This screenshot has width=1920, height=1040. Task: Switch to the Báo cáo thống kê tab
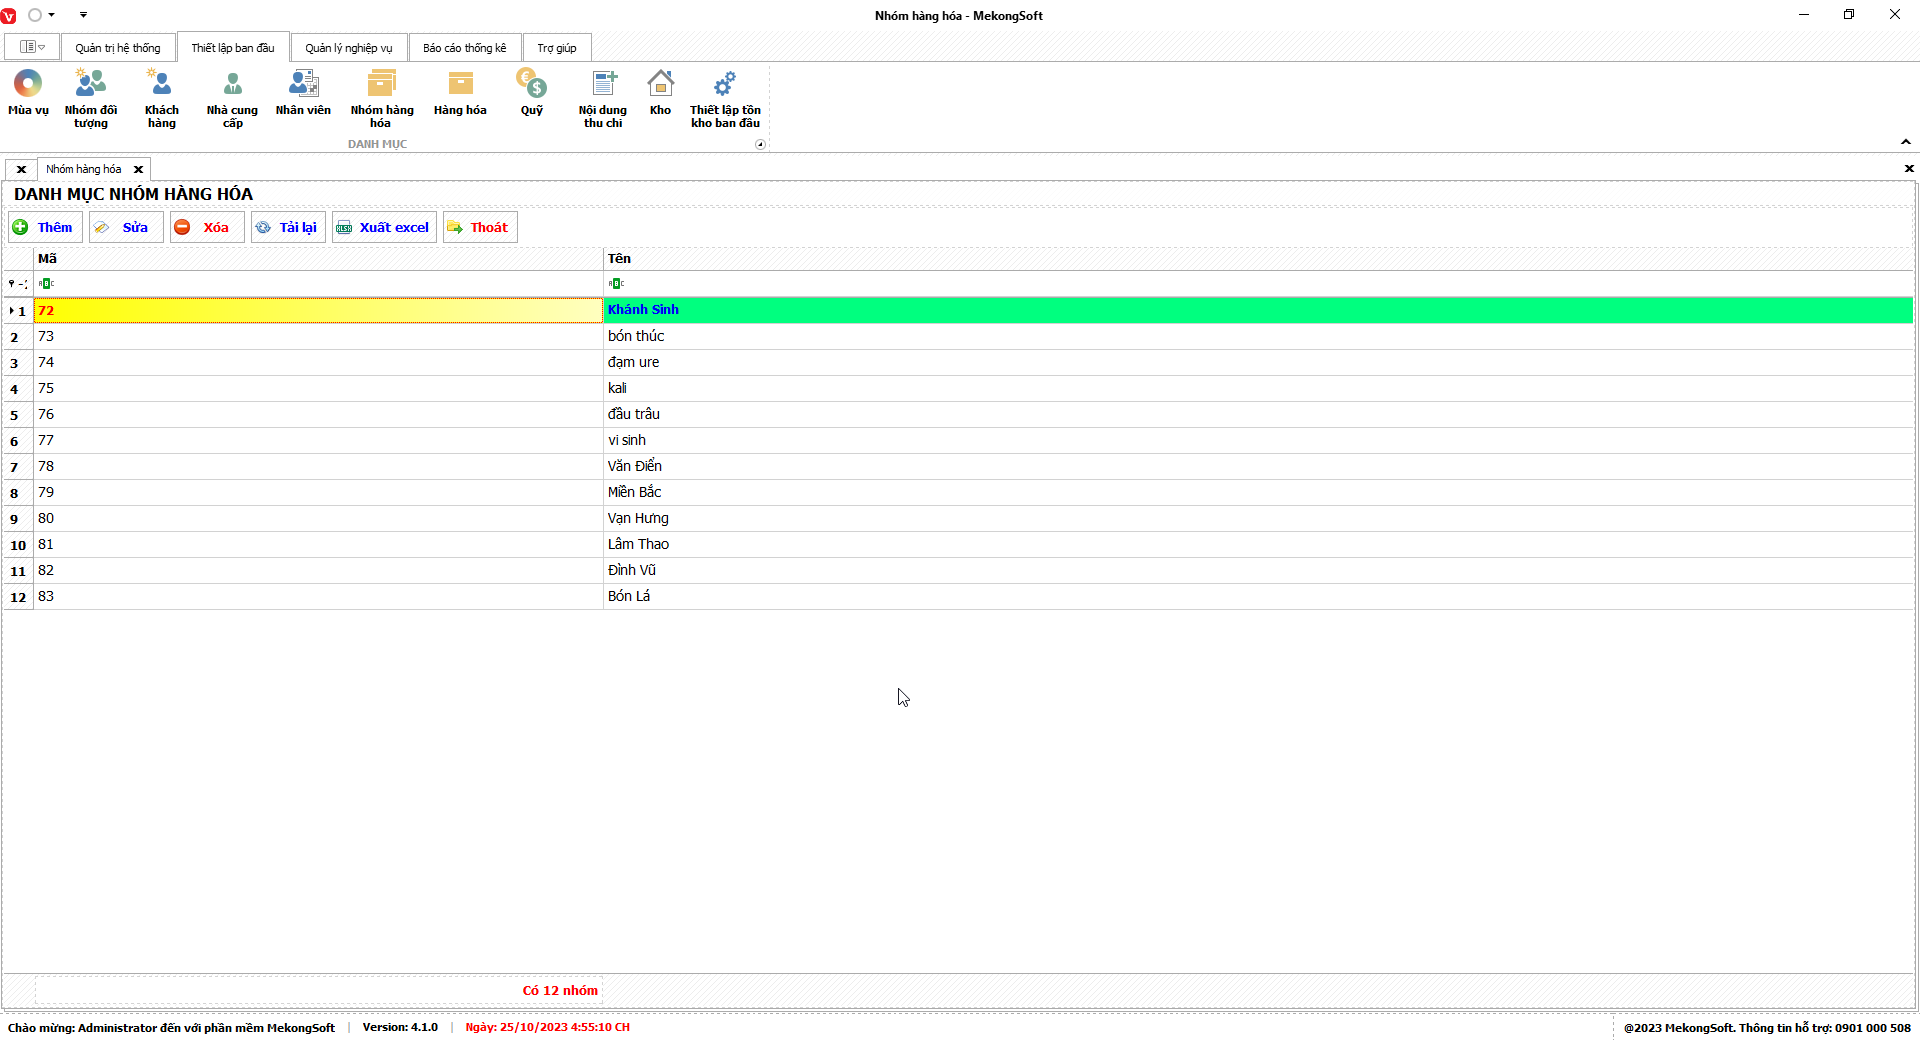[x=464, y=48]
